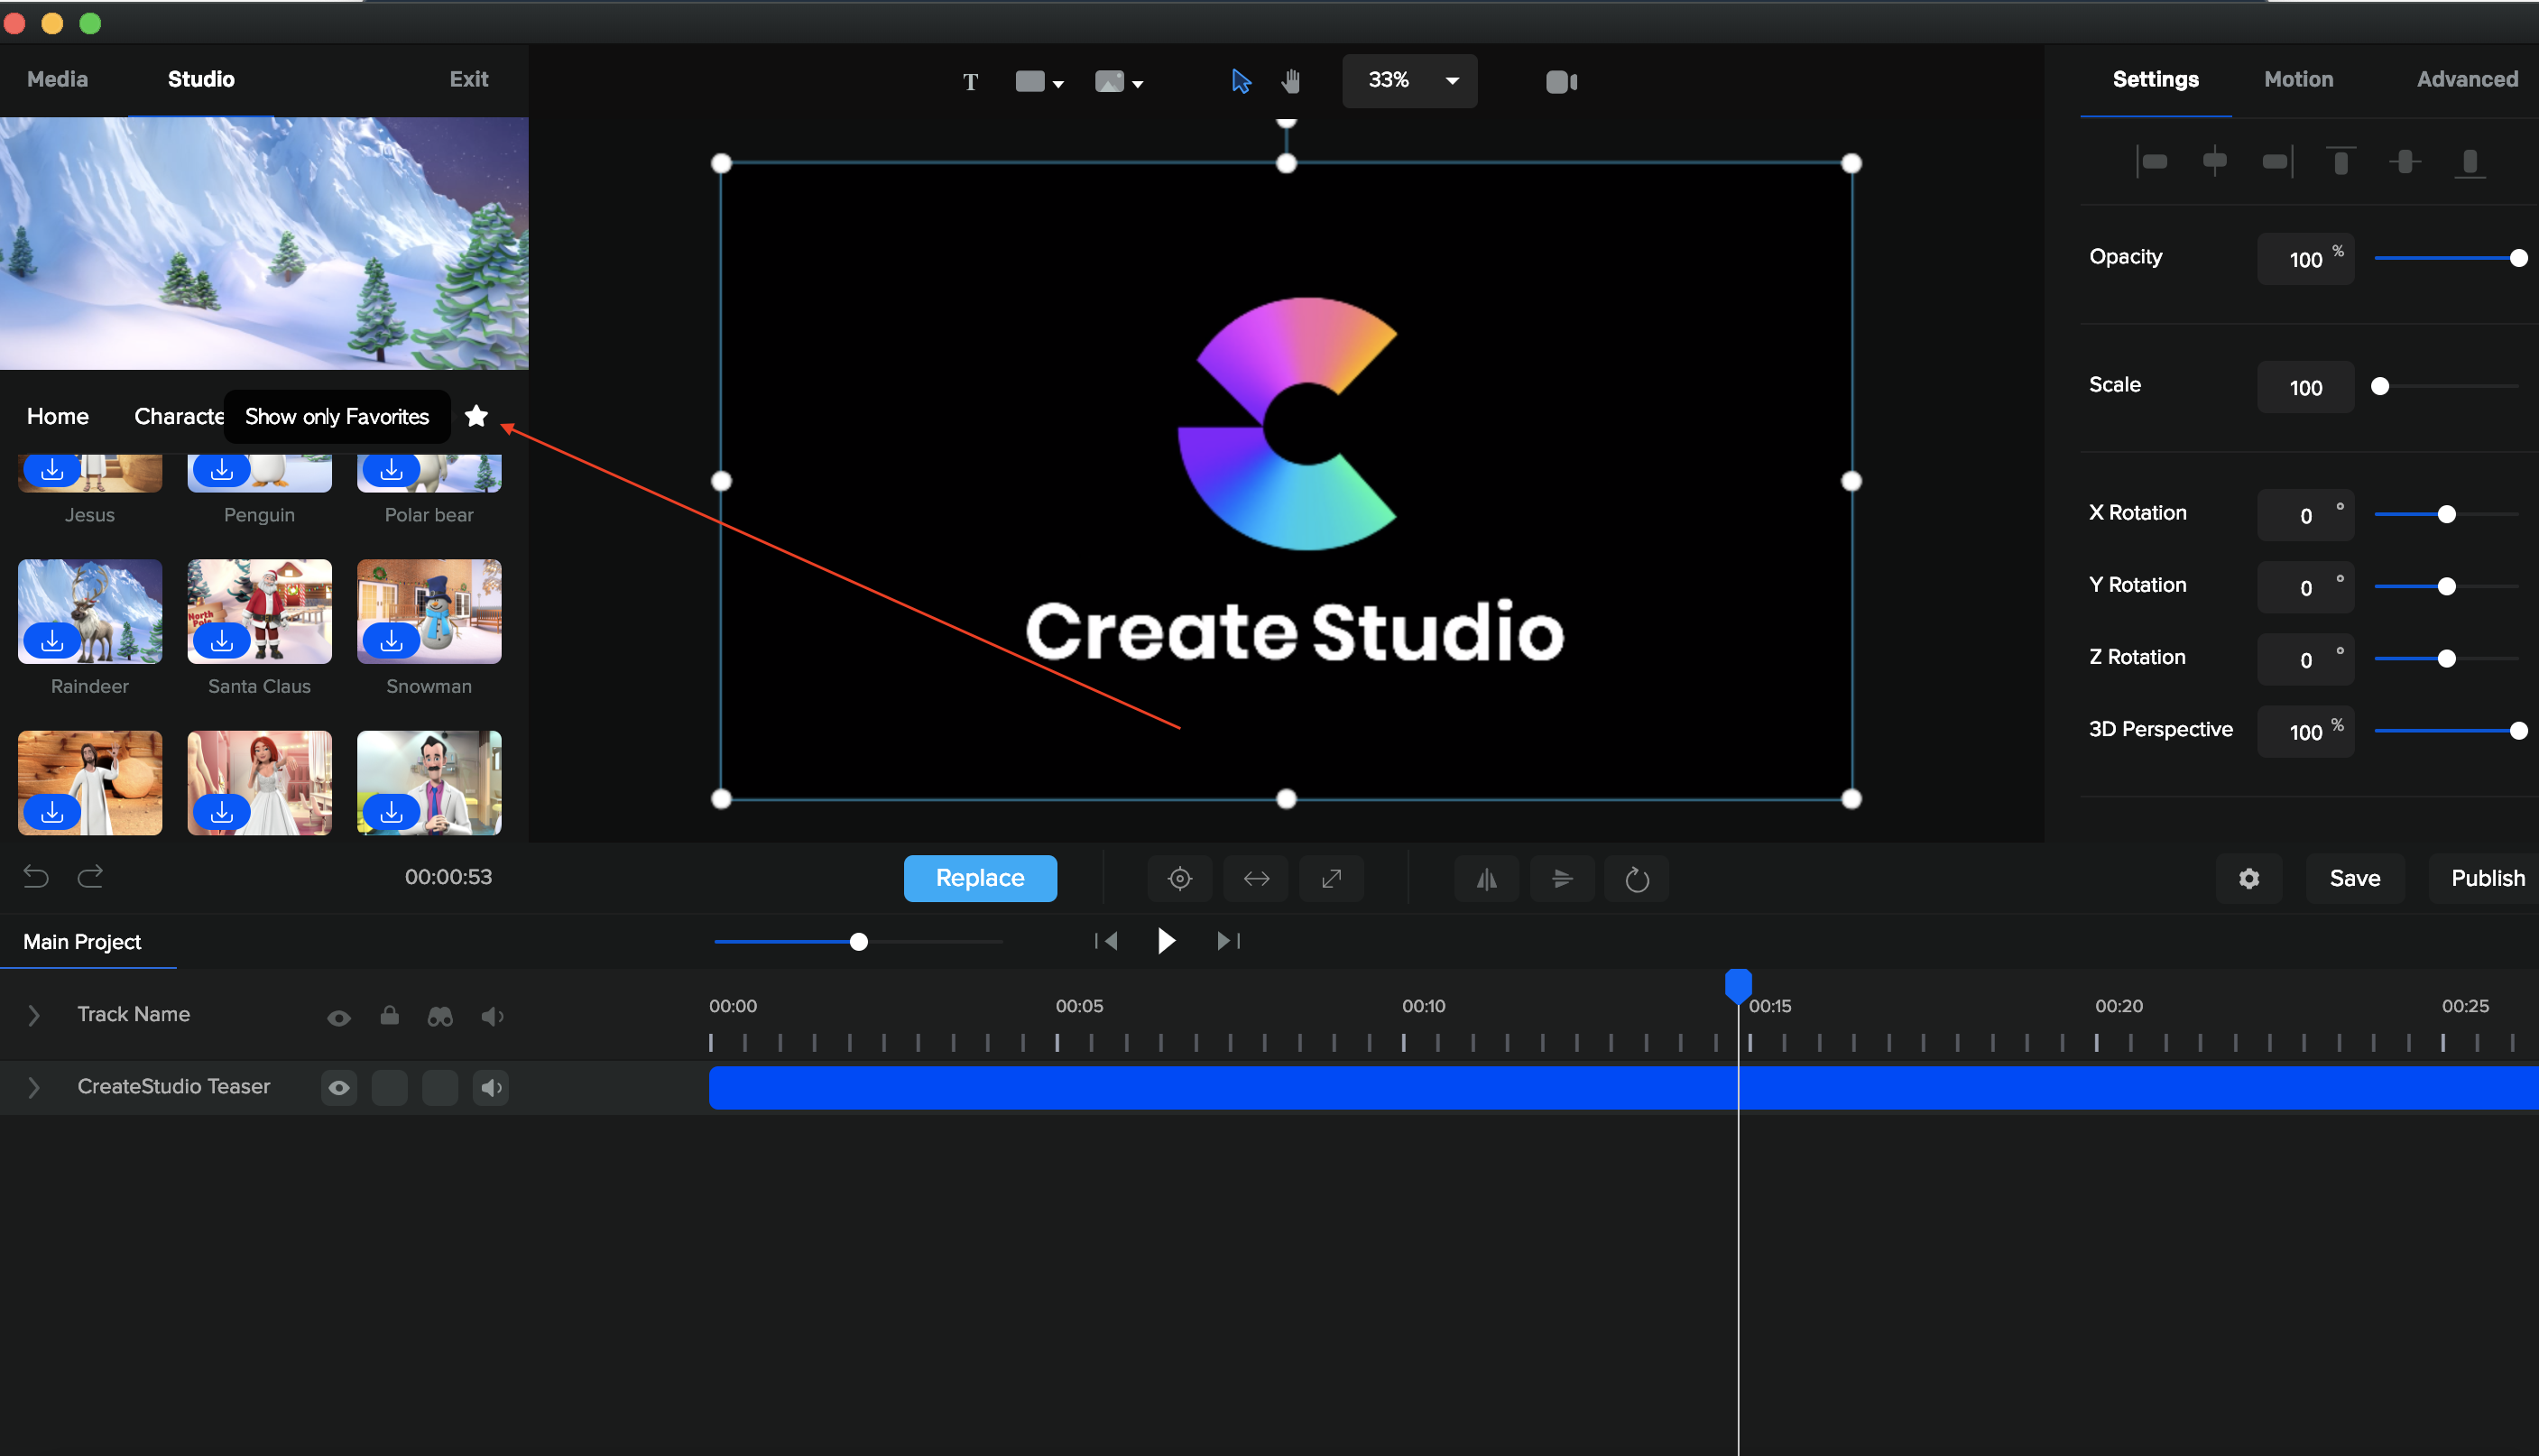This screenshot has width=2539, height=1456.
Task: Jump to the timeline end
Action: click(1228, 940)
